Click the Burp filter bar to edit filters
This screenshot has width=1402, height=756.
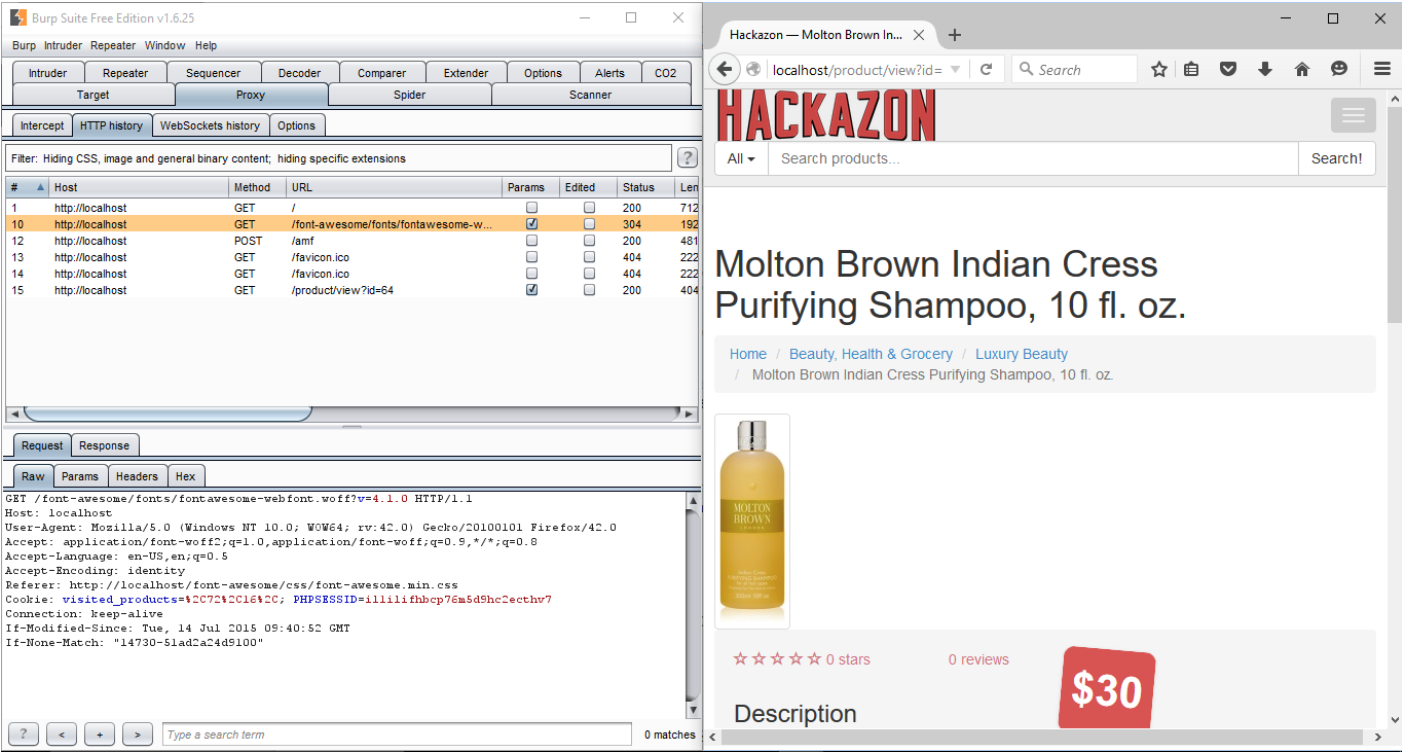338,158
